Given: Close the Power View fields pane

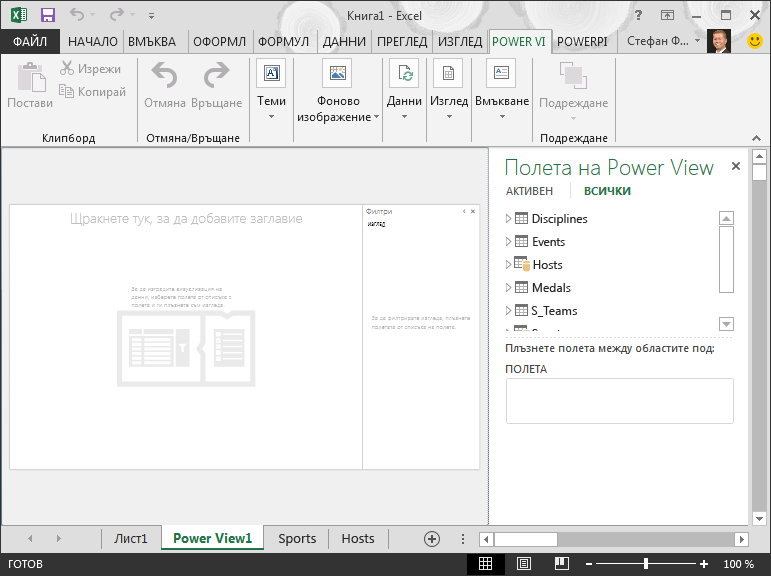Looking at the screenshot, I should coord(736,166).
